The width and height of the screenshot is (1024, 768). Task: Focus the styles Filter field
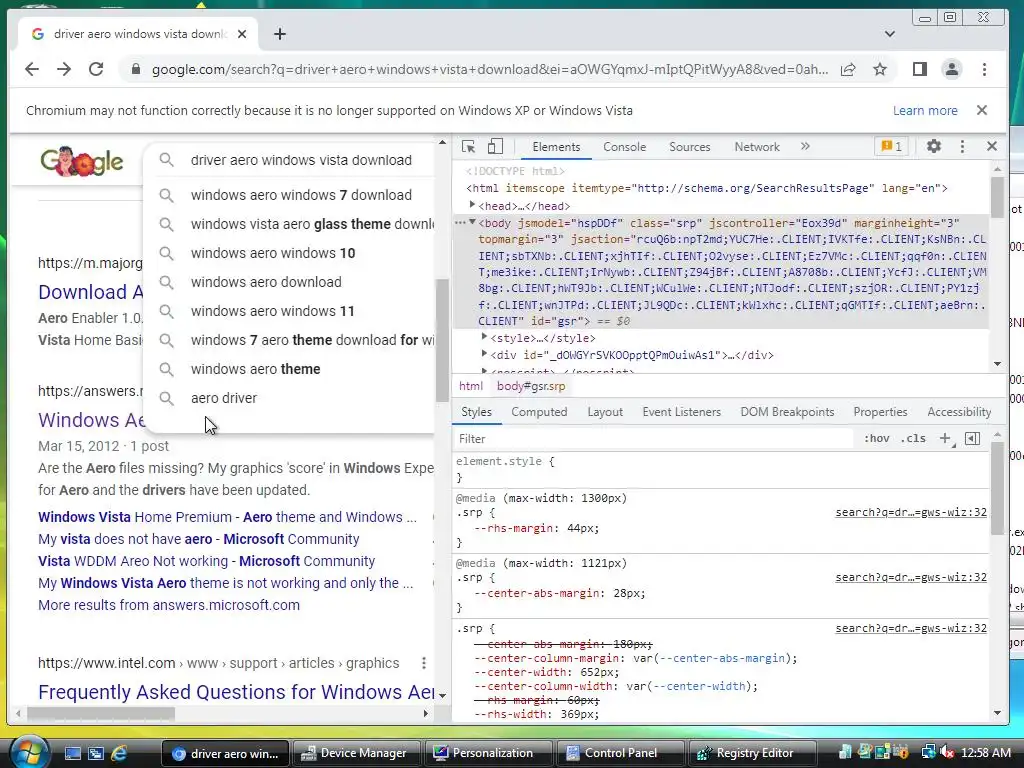[x=654, y=439]
